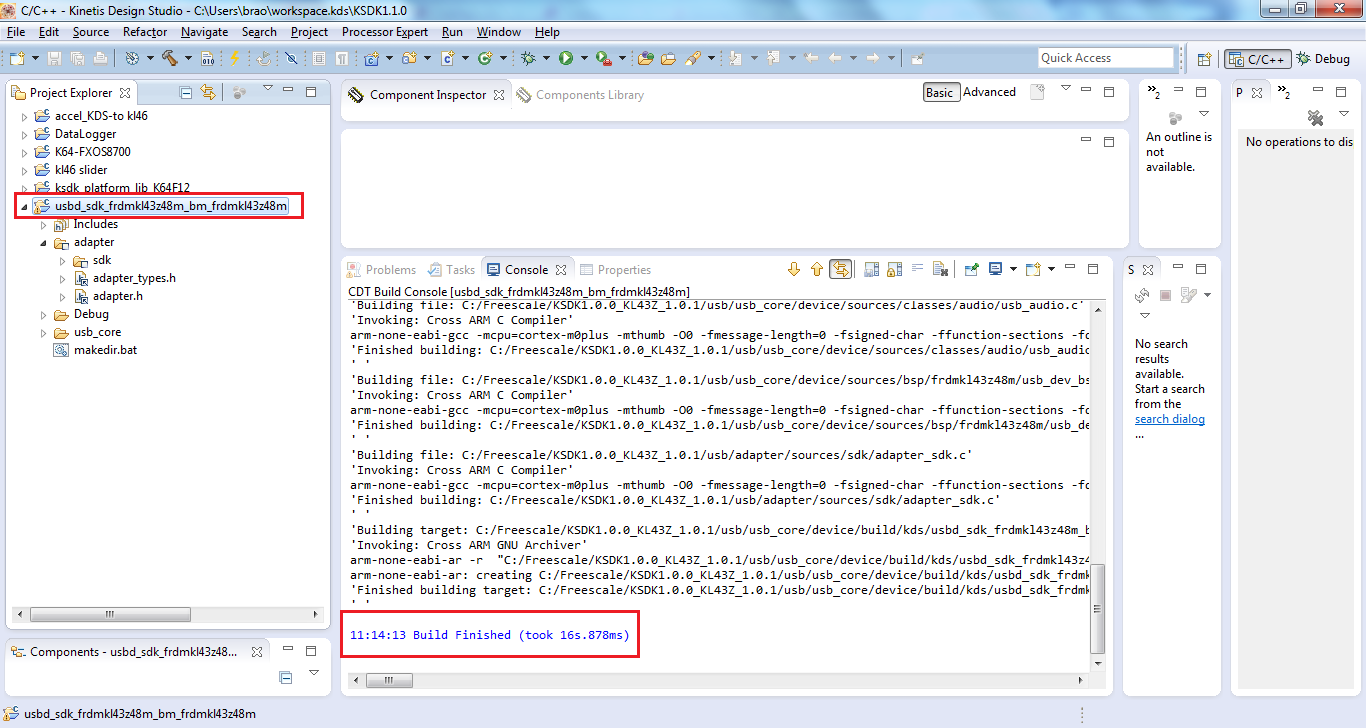
Task: Expand the DataLogger project node
Action: 25,134
